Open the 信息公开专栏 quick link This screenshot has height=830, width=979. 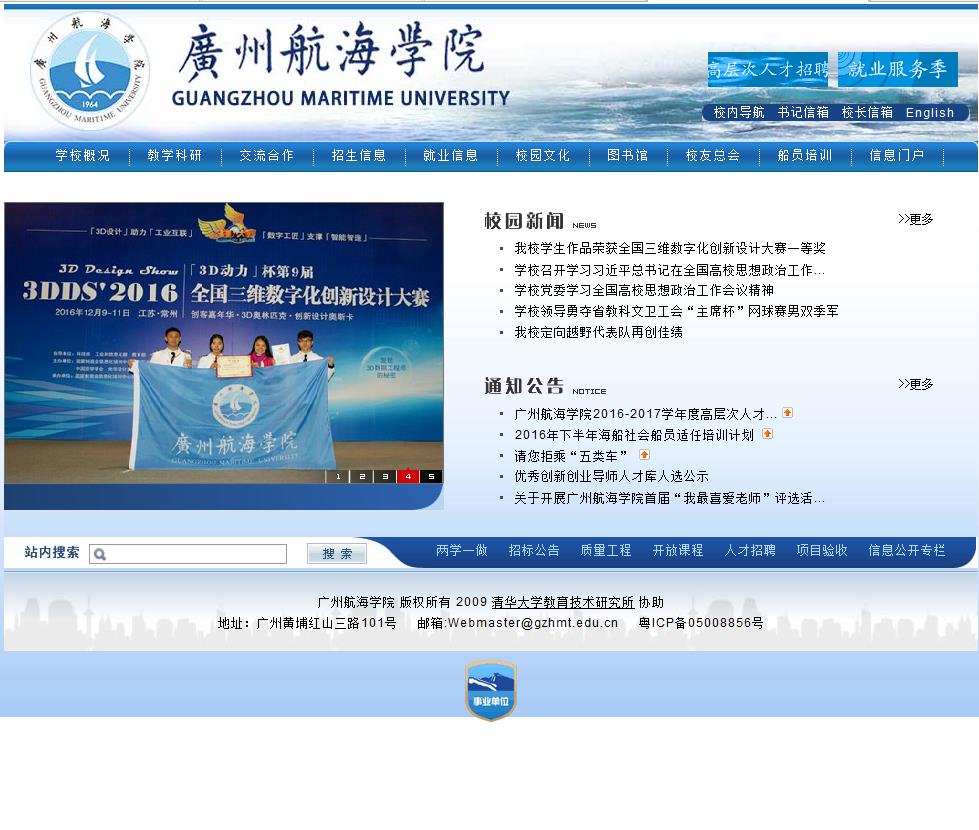(x=907, y=550)
